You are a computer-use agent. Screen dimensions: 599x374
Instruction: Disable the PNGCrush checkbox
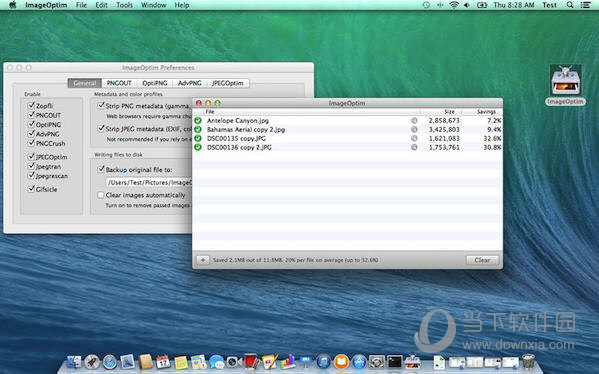(31, 143)
